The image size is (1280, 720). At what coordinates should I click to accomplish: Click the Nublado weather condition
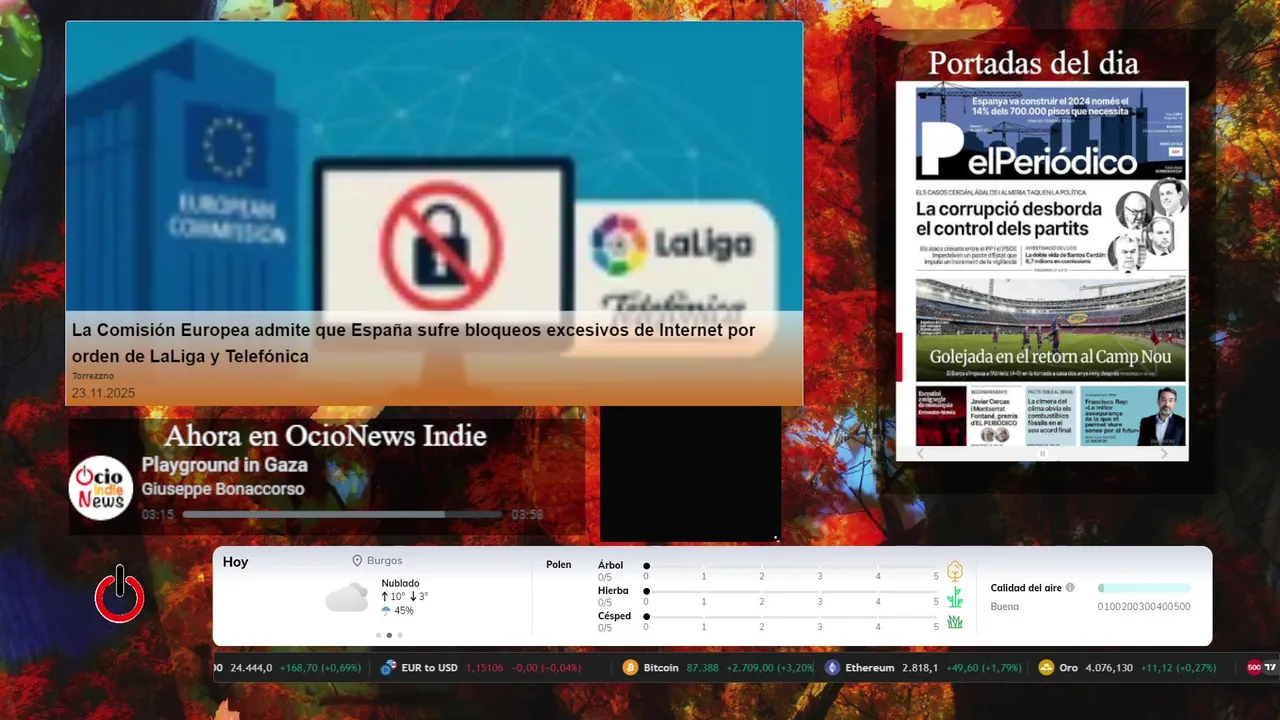[x=400, y=583]
